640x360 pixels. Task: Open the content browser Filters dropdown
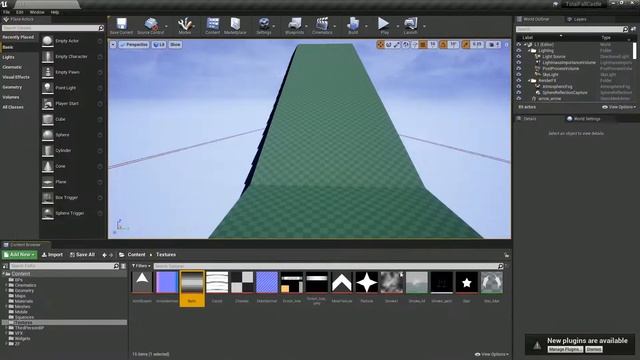coord(141,266)
